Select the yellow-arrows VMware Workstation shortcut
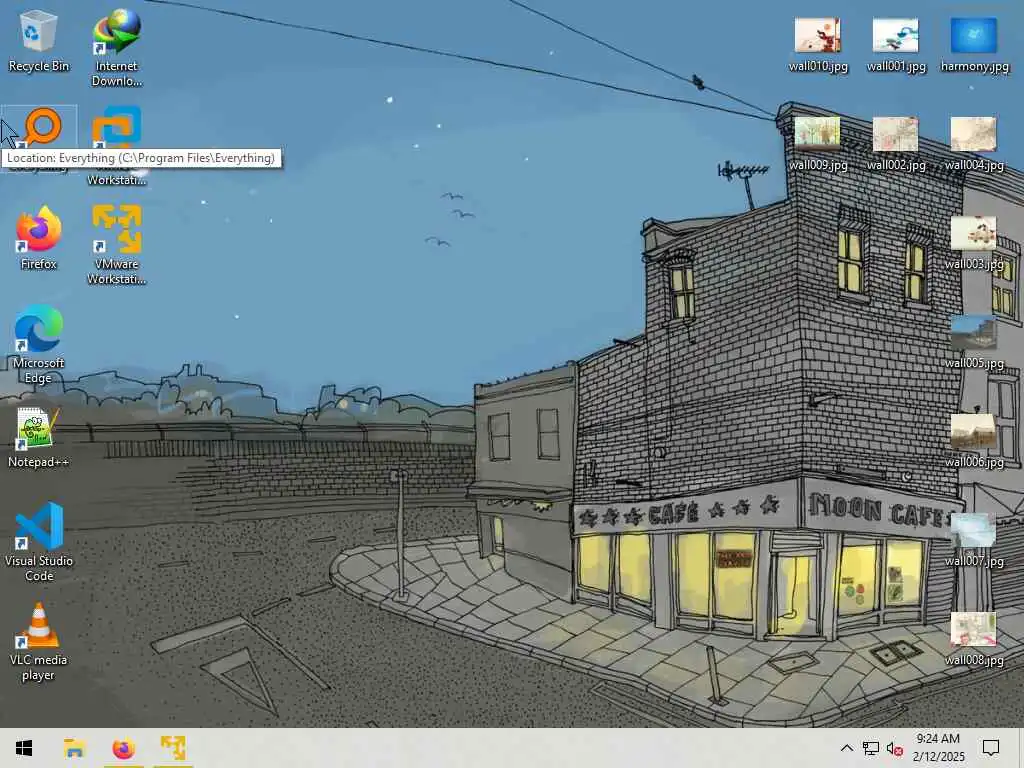The height and width of the screenshot is (768, 1024). tap(116, 245)
